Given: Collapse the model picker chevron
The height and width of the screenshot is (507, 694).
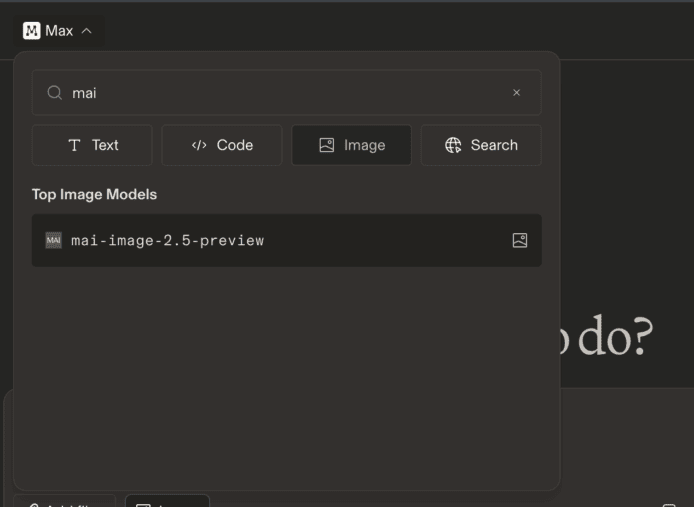Looking at the screenshot, I should click(87, 31).
